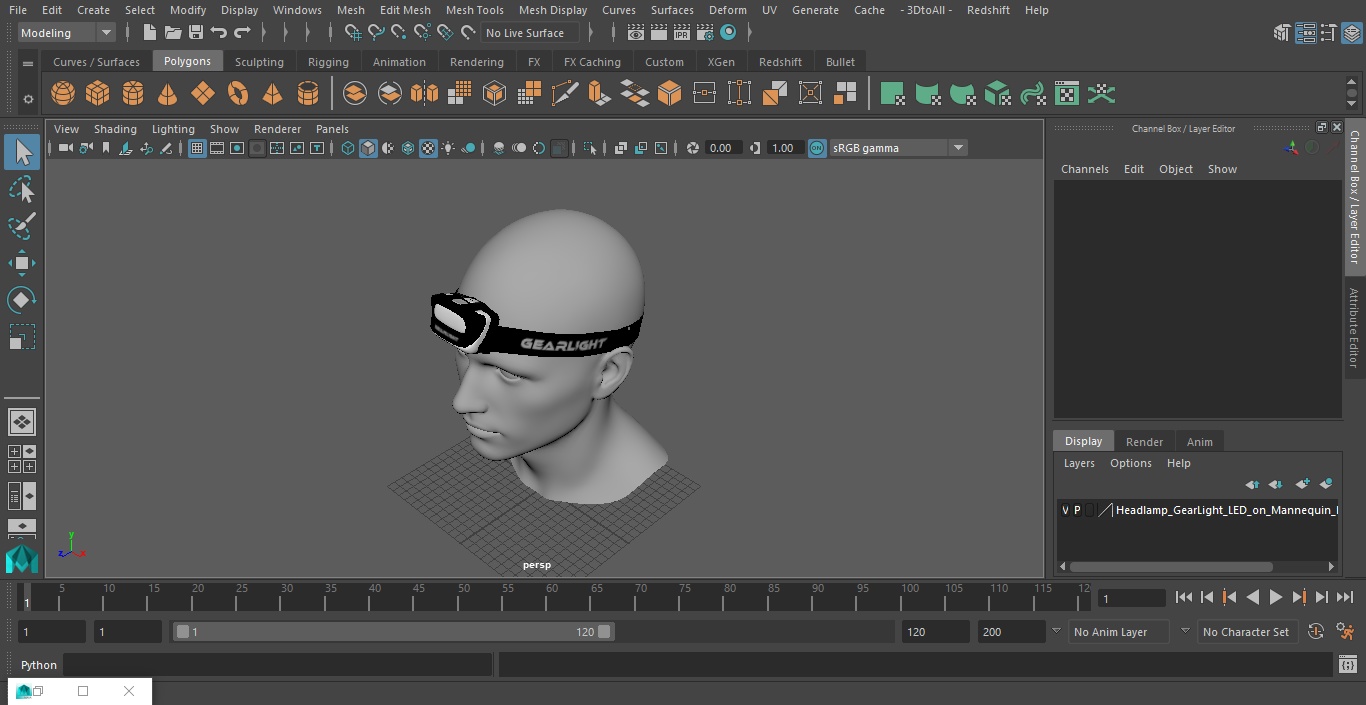
Task: Open the Mesh Tools menu
Action: 475,10
